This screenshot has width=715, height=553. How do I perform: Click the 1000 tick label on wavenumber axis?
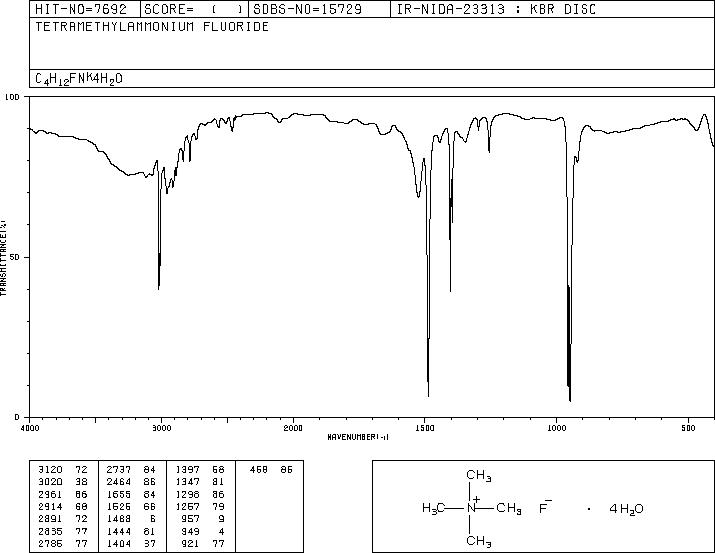(x=556, y=428)
